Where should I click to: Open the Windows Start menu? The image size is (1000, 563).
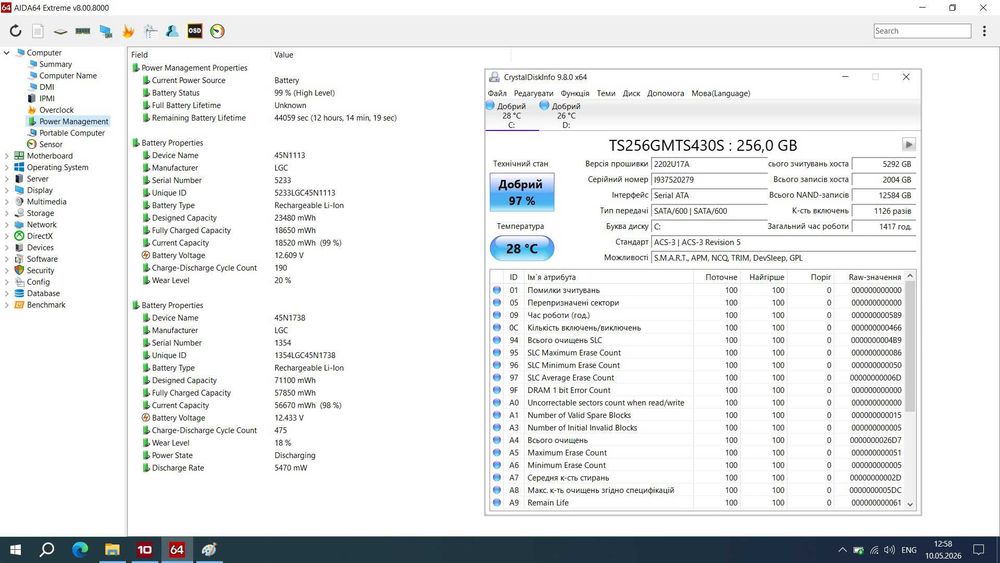[15, 550]
